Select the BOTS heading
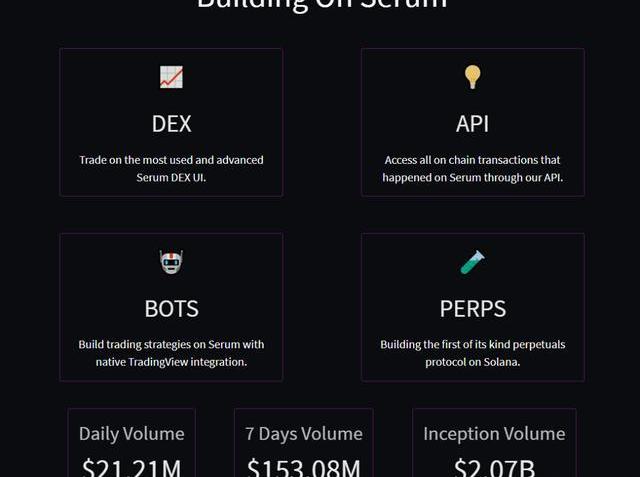This screenshot has width=640, height=477. click(171, 309)
